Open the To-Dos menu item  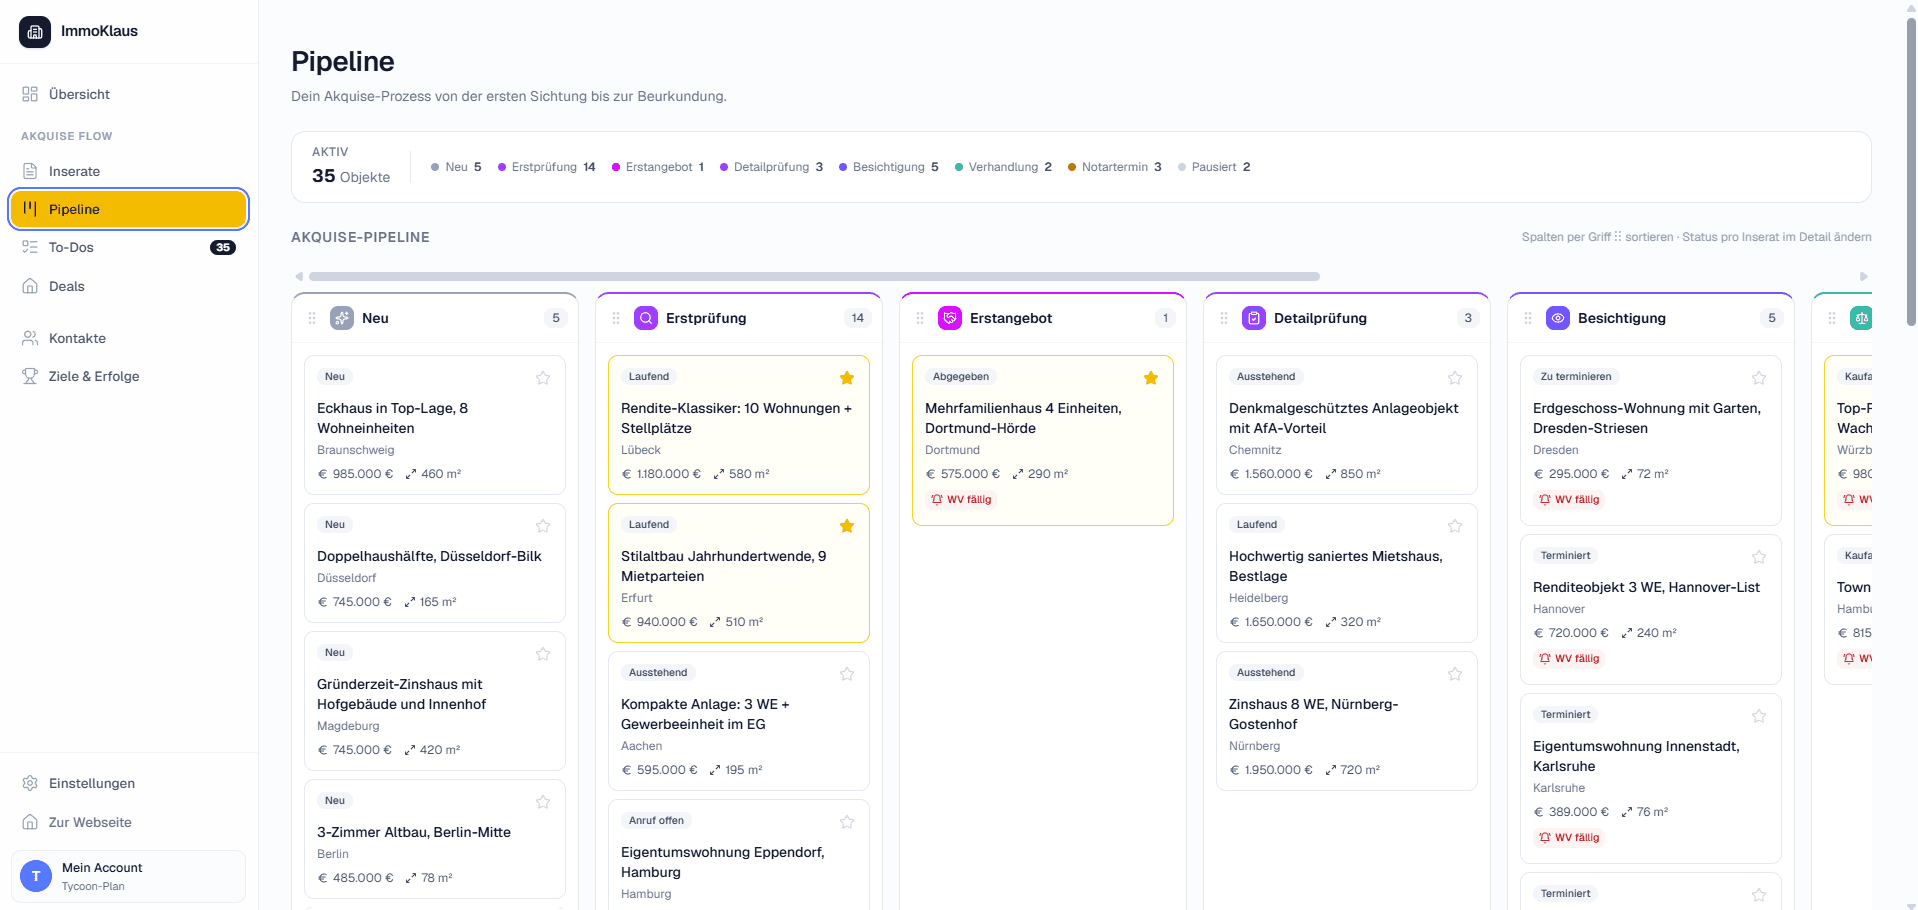[128, 247]
